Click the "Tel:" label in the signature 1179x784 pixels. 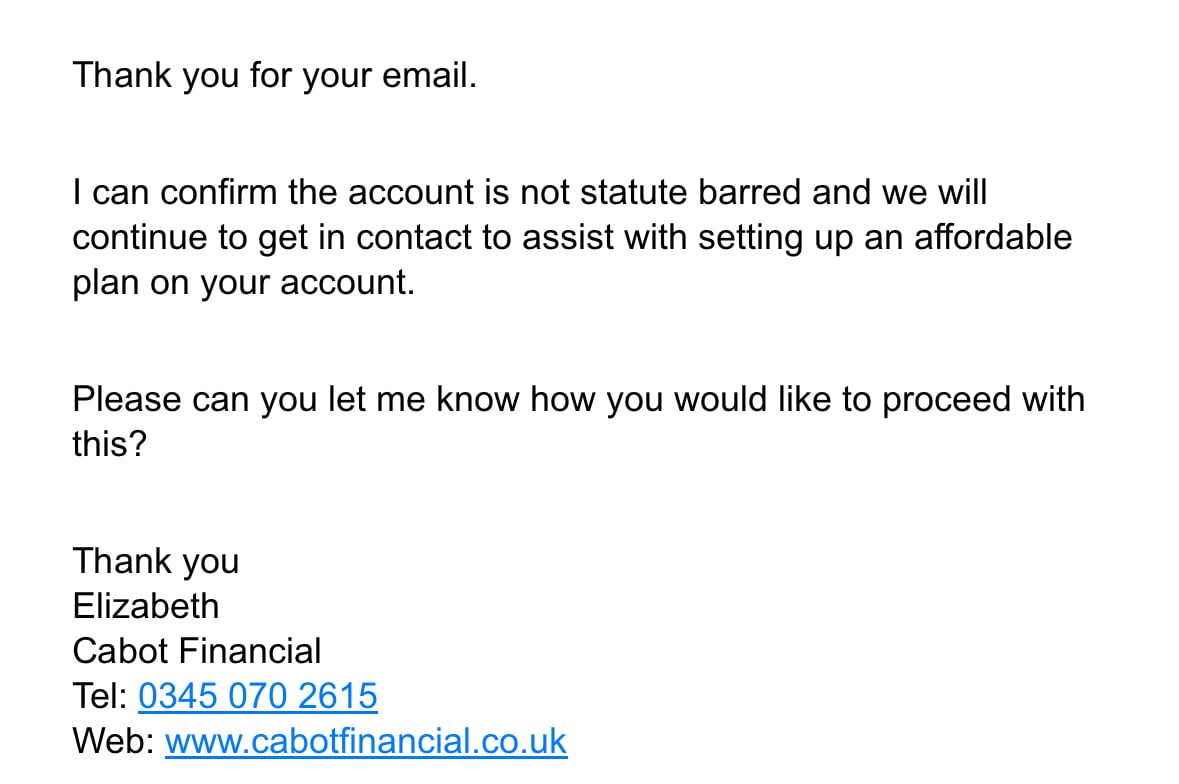click(x=100, y=696)
